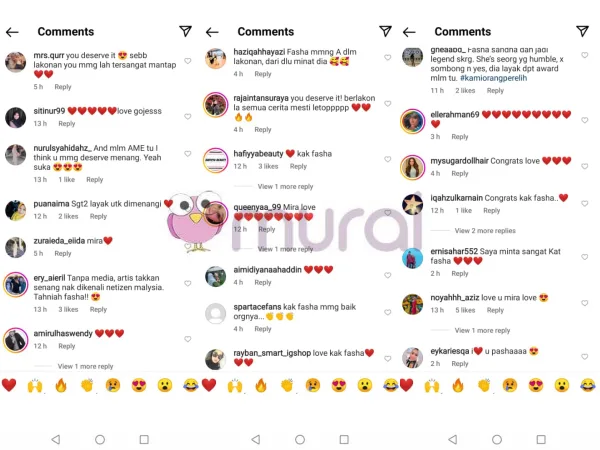
Task: Like rajaintansuraya's comment with heart
Action: click(388, 104)
